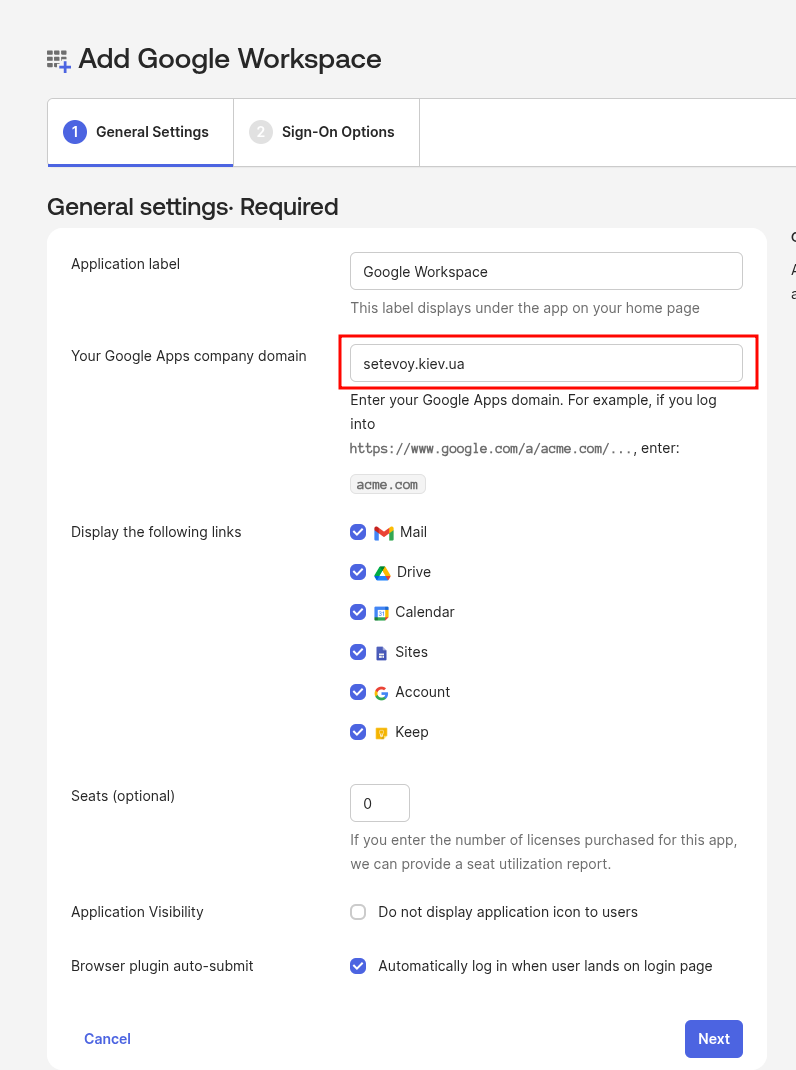
Task: Uncheck the Sites link checkbox
Action: point(358,652)
